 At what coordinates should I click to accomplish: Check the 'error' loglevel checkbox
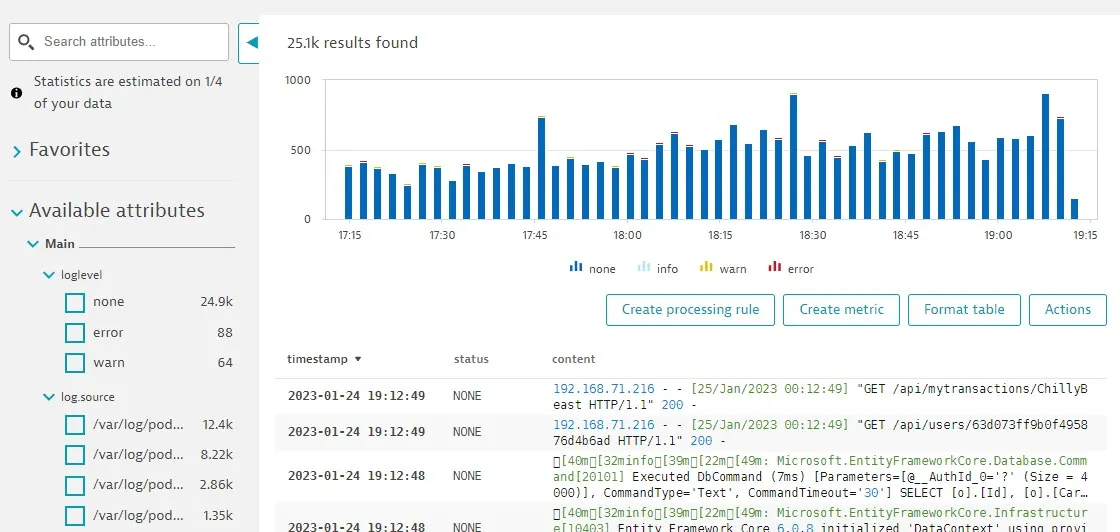(75, 333)
